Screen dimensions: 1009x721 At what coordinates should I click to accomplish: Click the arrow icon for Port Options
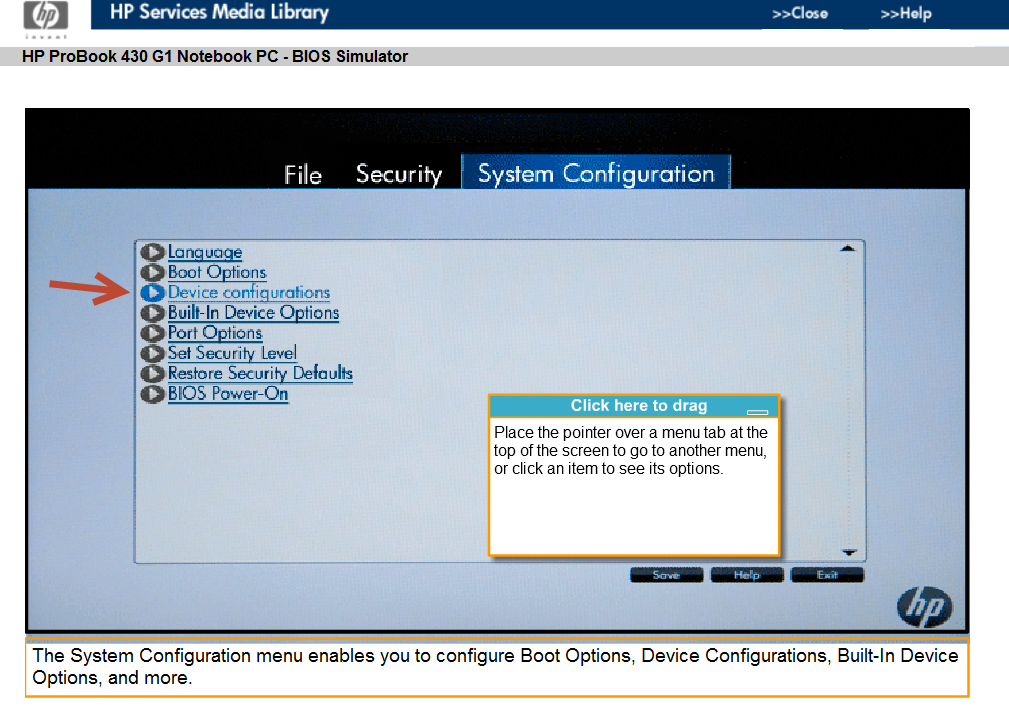[x=151, y=332]
